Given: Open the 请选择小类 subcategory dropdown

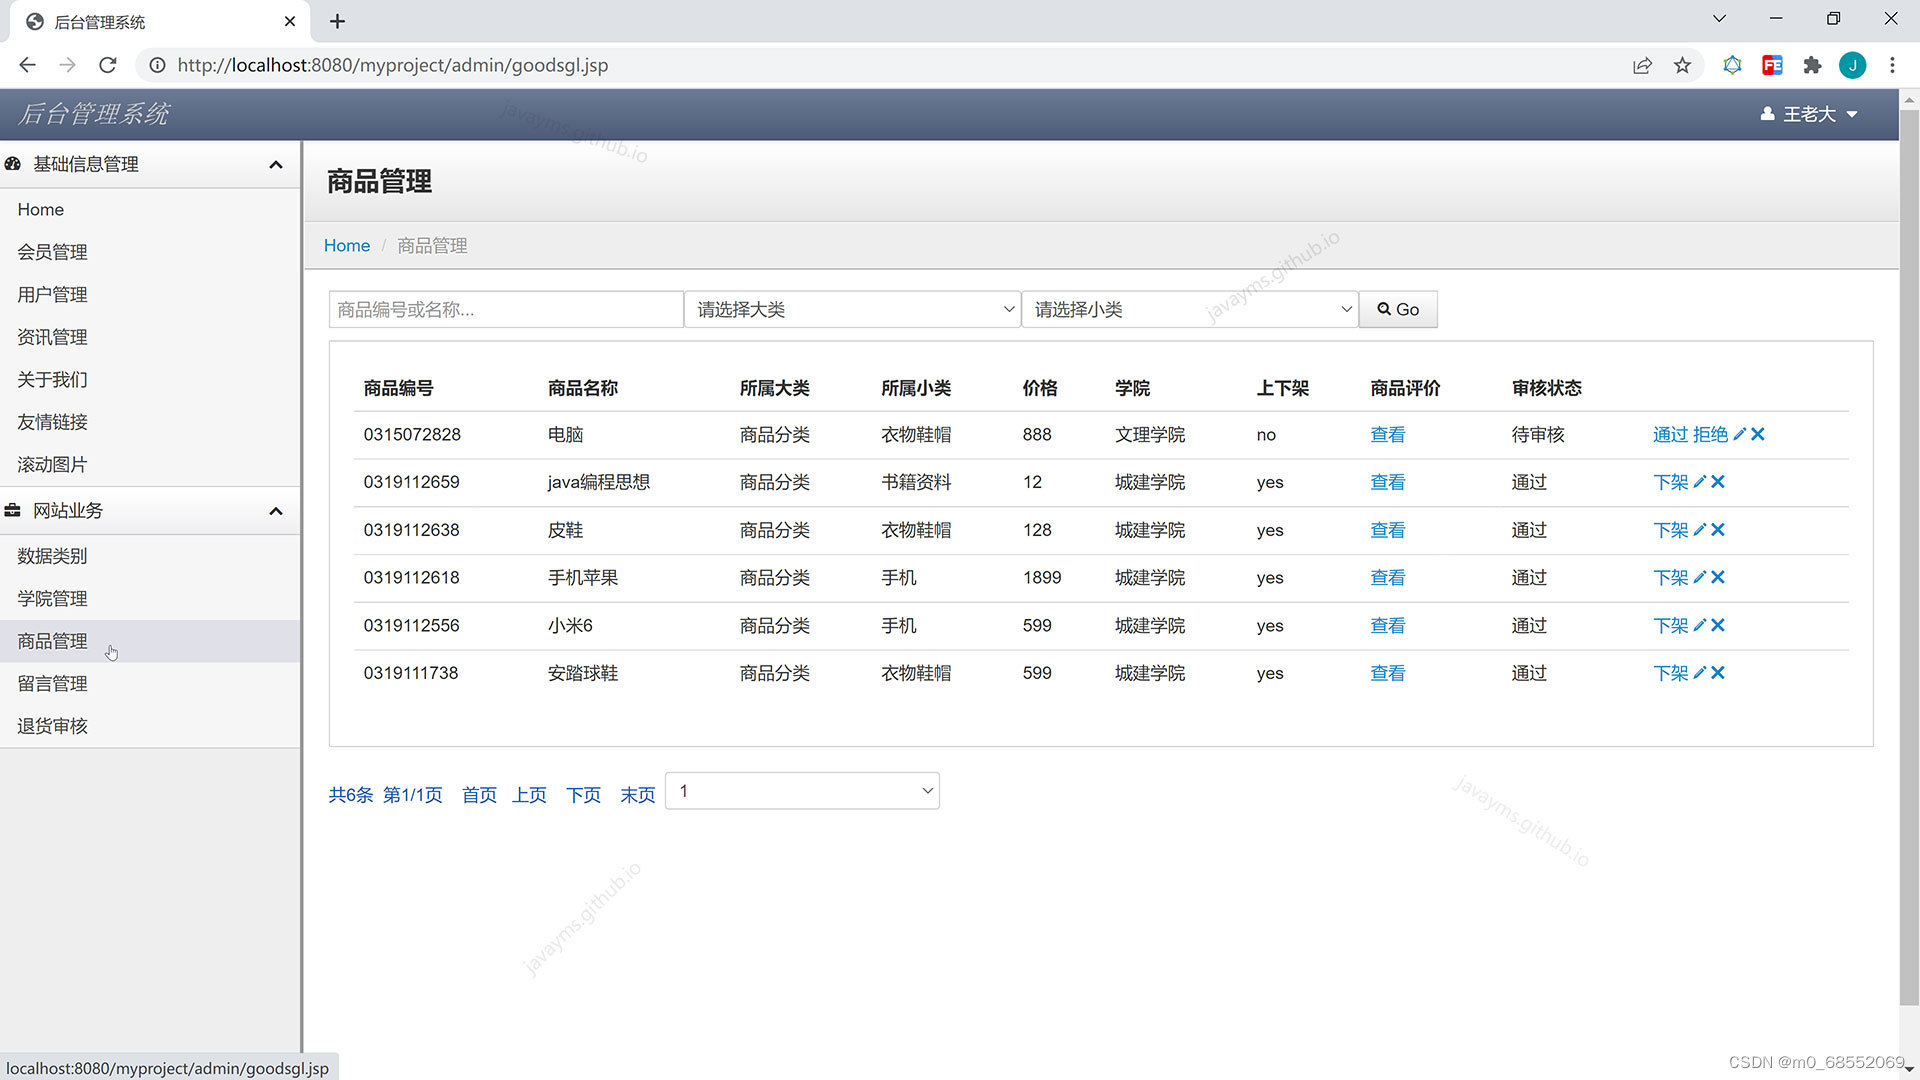Looking at the screenshot, I should click(x=1190, y=310).
